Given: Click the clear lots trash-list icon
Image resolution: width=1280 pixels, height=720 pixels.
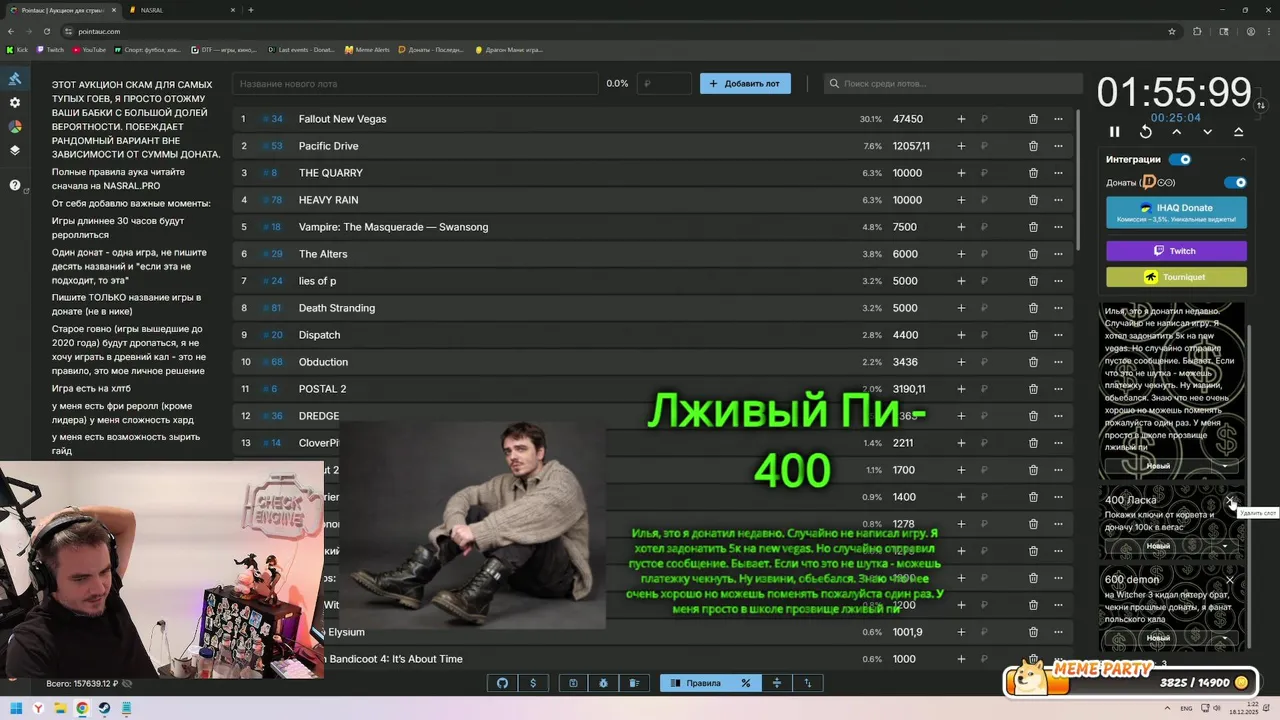Looking at the screenshot, I should pos(635,683).
